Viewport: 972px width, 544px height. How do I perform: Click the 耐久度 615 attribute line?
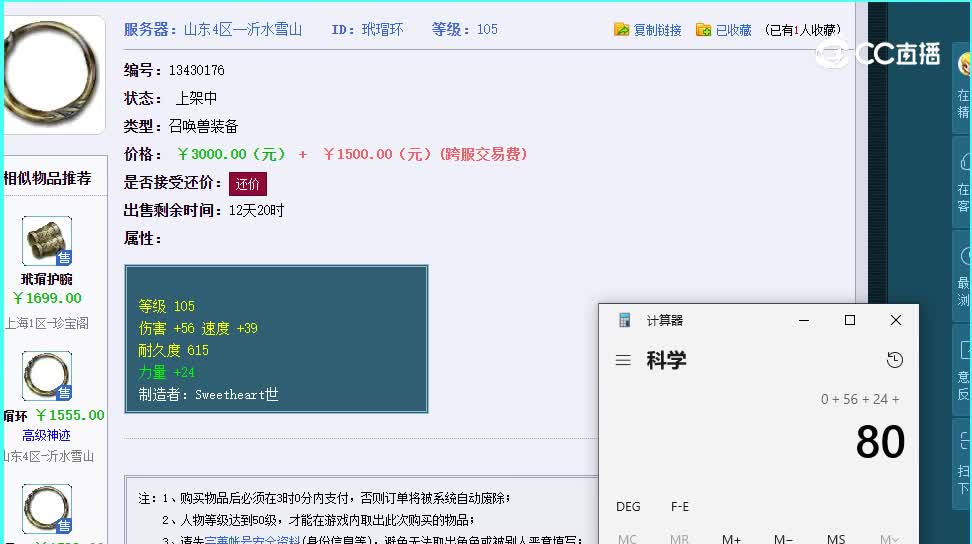coord(173,351)
